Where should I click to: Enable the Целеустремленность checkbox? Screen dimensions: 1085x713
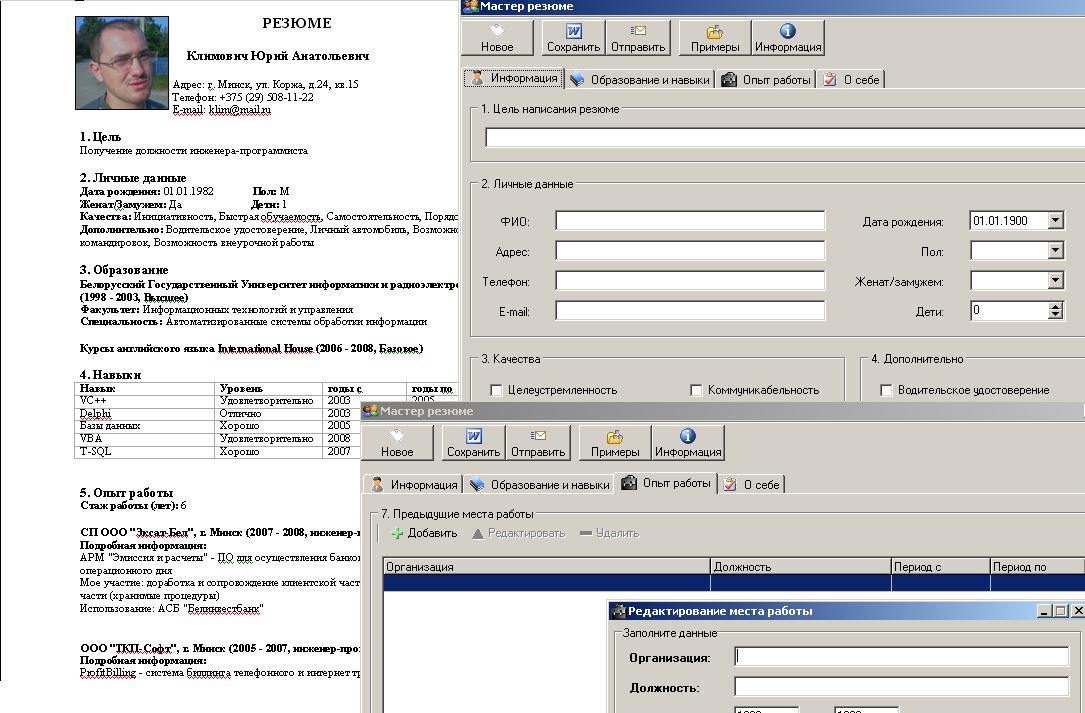click(x=497, y=390)
